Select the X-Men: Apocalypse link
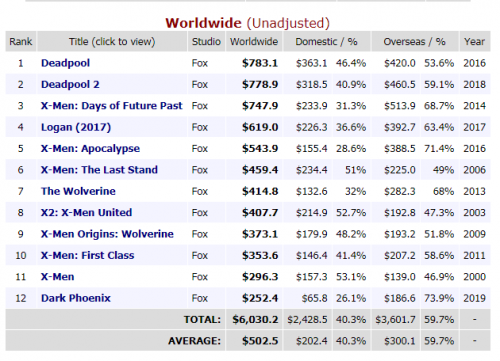The width and height of the screenshot is (500, 361). (x=90, y=149)
